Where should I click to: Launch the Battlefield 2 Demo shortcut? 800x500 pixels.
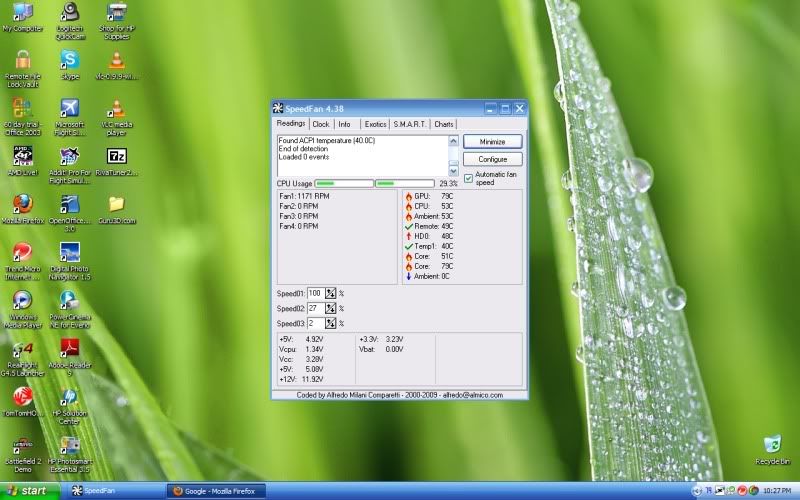pos(22,454)
